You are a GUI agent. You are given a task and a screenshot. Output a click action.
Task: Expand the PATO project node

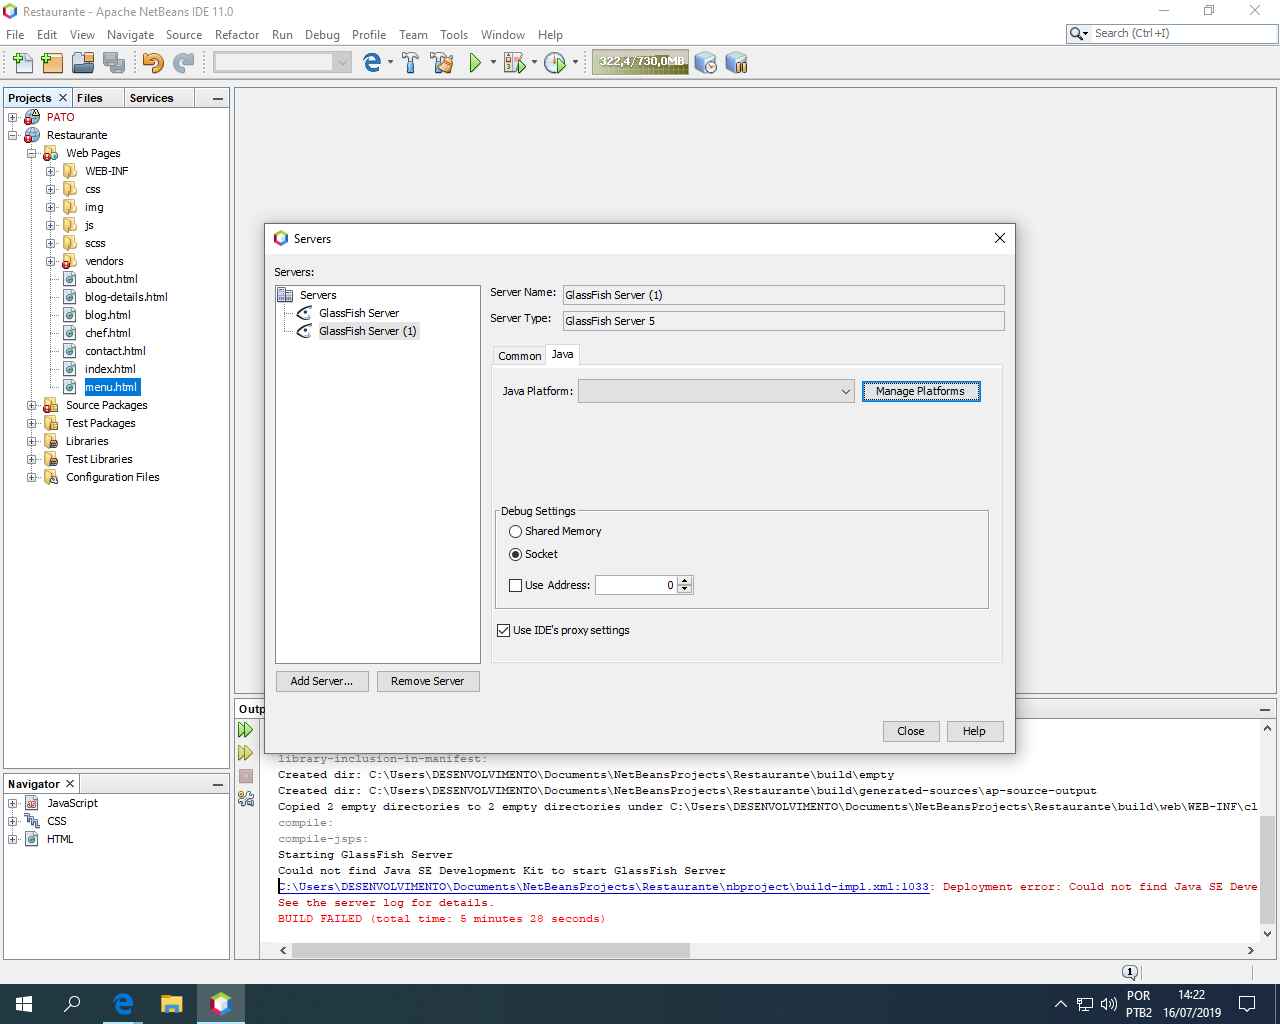13,118
